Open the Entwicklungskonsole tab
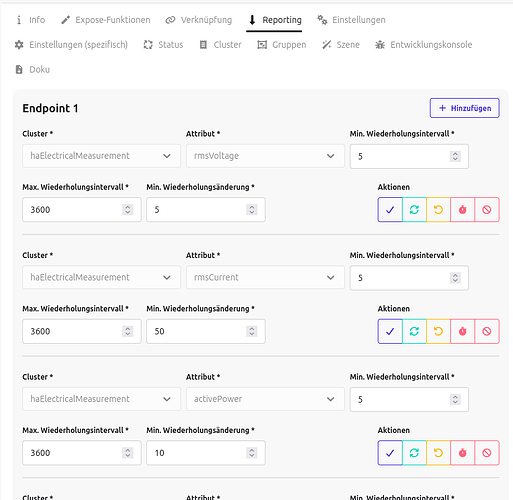Viewport: 513px width, 500px height. coord(423,45)
